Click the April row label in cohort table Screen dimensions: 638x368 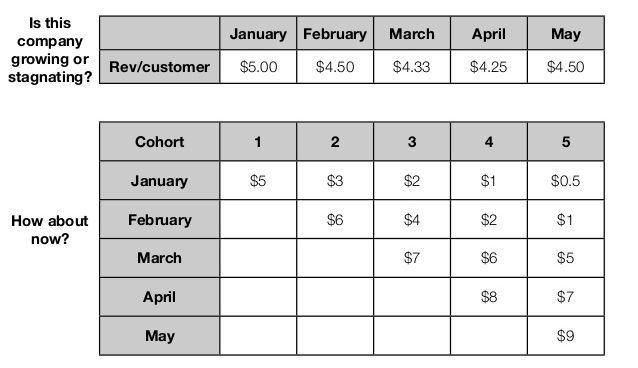[x=160, y=297]
